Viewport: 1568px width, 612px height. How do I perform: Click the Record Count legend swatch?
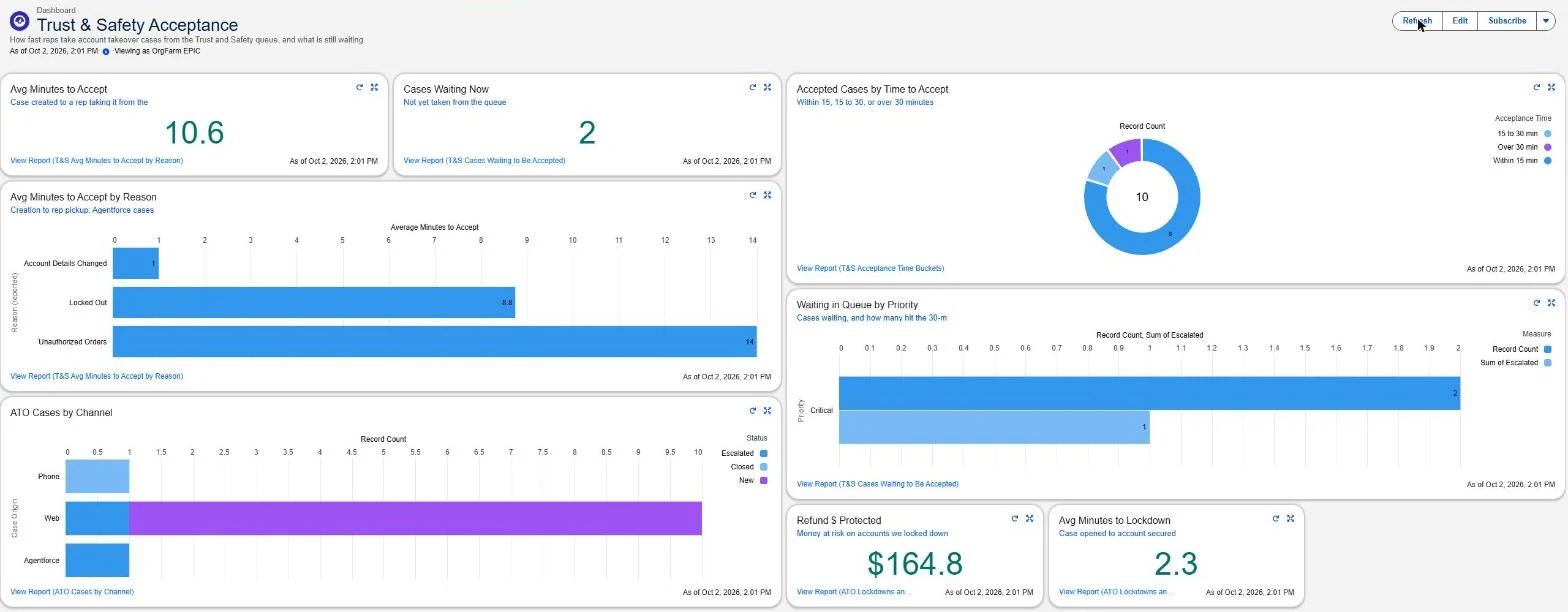1548,349
